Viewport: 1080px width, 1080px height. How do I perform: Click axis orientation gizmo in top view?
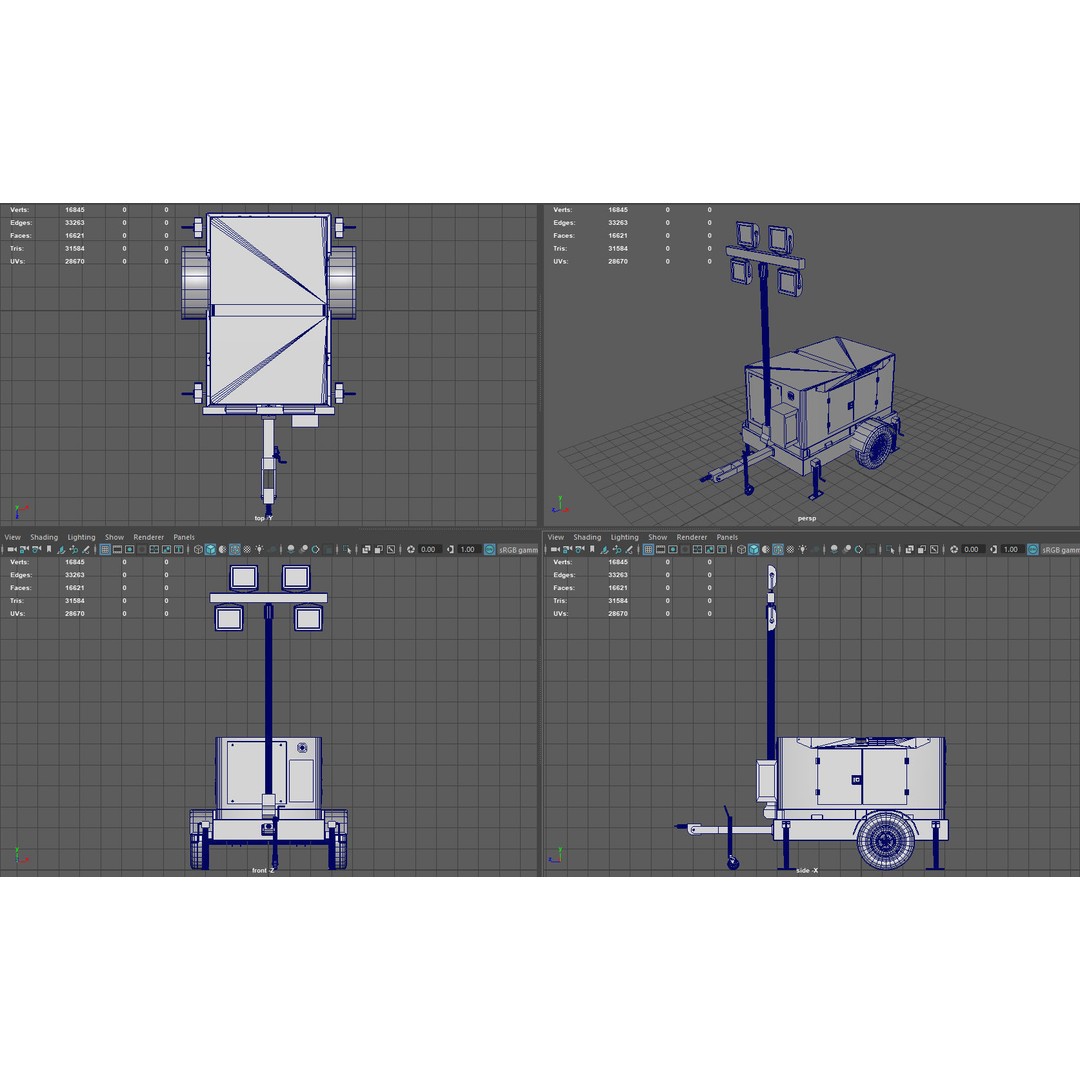coord(21,511)
